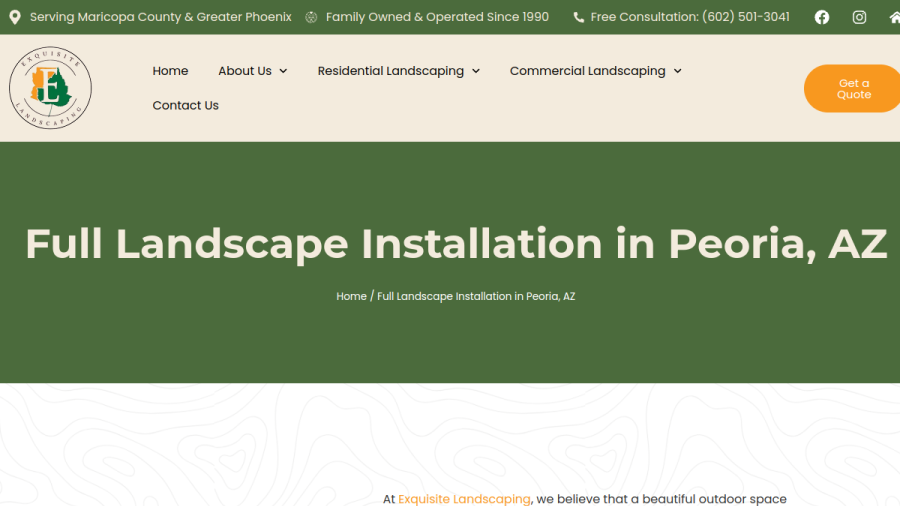900x506 pixels.
Task: Open Commercial Landscaping menu item
Action: click(588, 71)
